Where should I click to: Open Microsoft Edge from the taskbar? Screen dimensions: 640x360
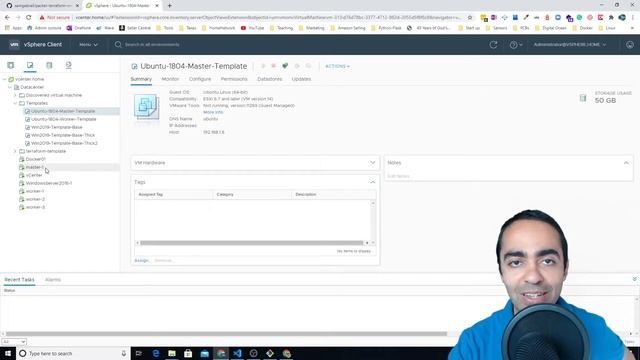[156, 353]
